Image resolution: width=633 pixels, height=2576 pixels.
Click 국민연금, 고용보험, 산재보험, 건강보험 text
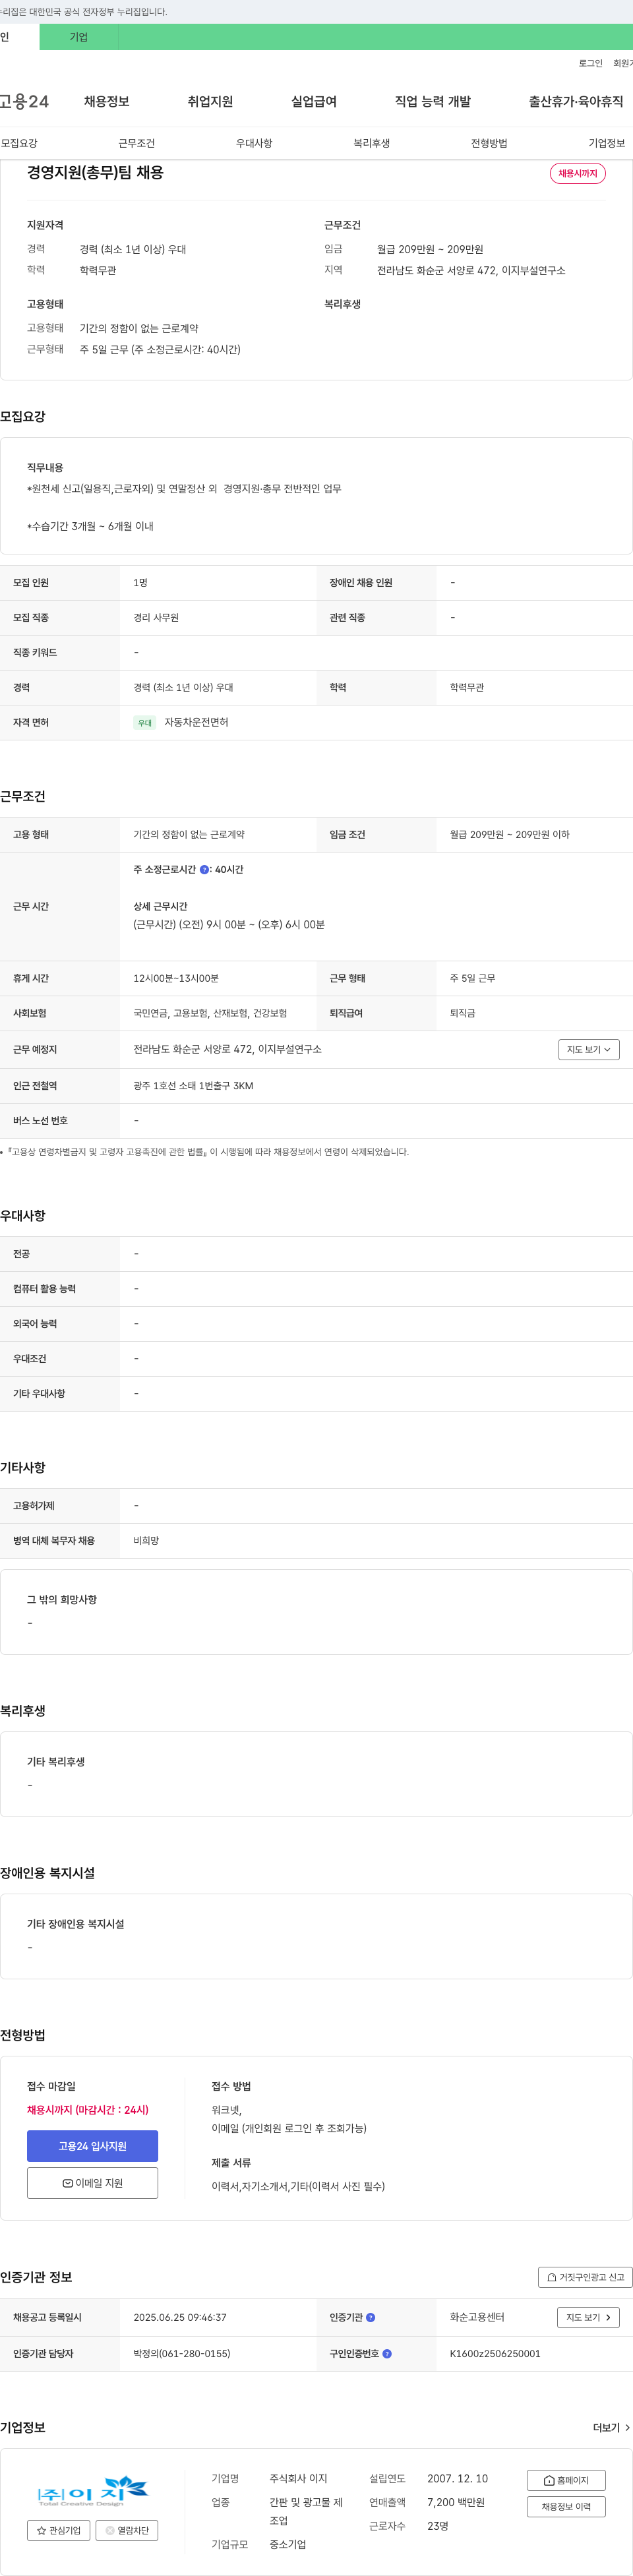[210, 1013]
